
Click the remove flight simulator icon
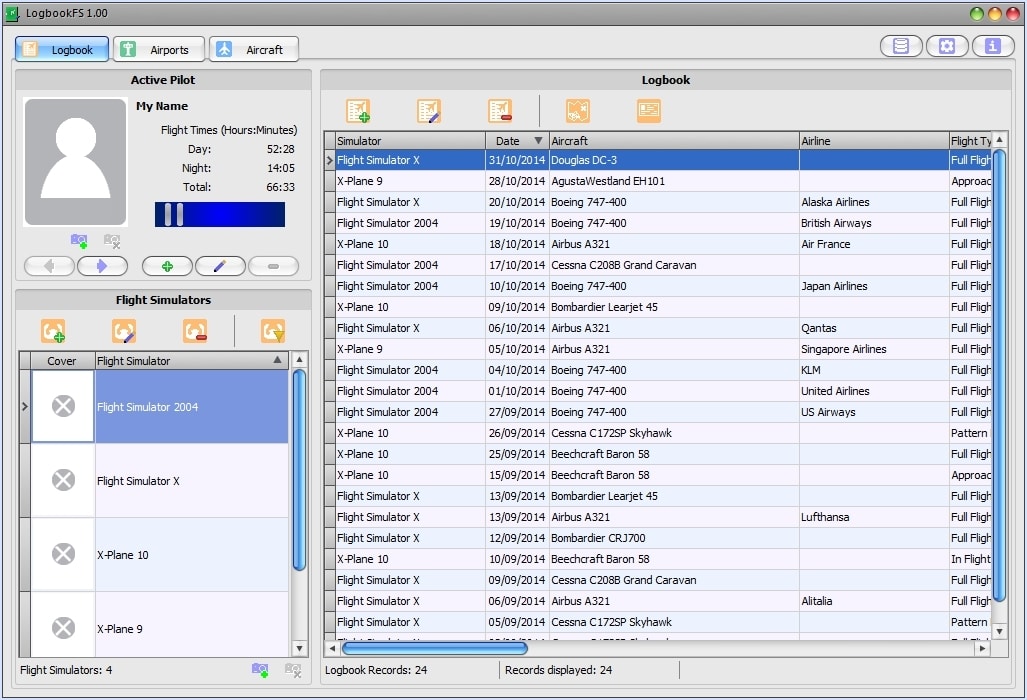click(x=195, y=331)
